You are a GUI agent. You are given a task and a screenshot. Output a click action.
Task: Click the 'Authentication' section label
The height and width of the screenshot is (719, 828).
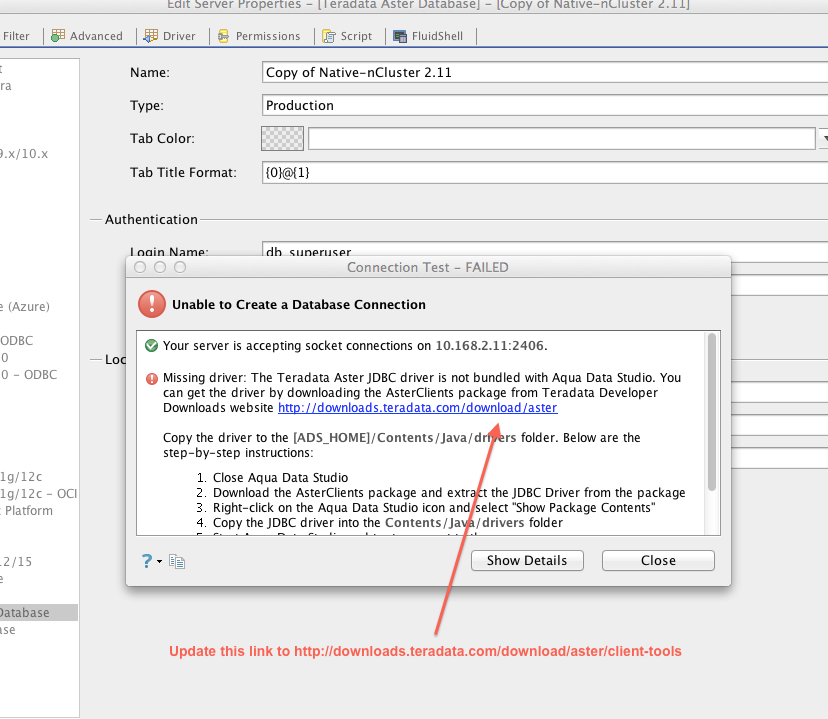[152, 219]
